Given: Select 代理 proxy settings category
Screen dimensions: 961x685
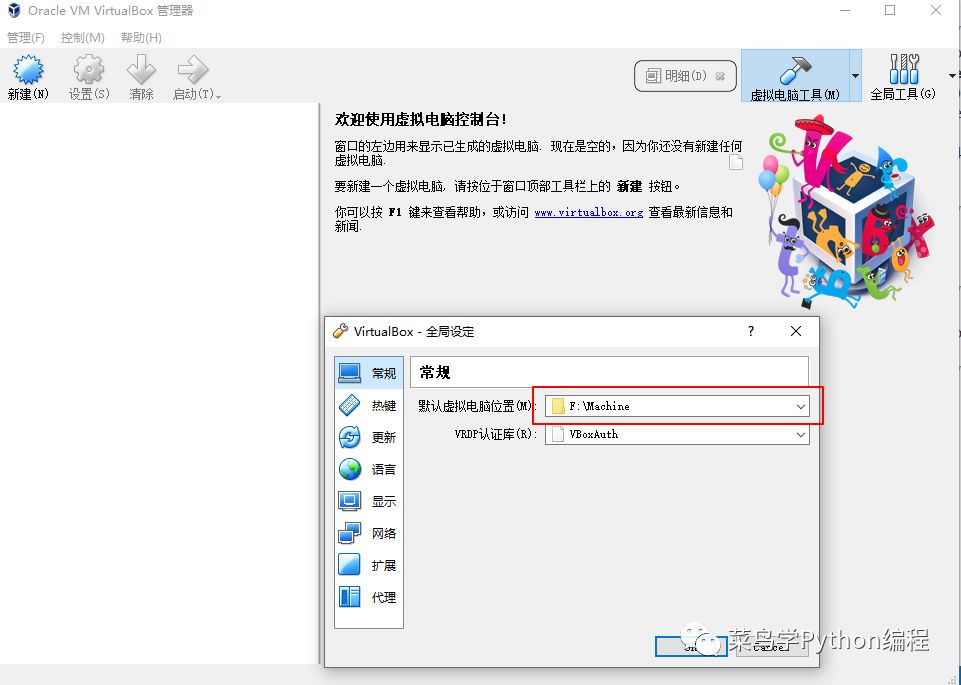Looking at the screenshot, I should (x=368, y=597).
